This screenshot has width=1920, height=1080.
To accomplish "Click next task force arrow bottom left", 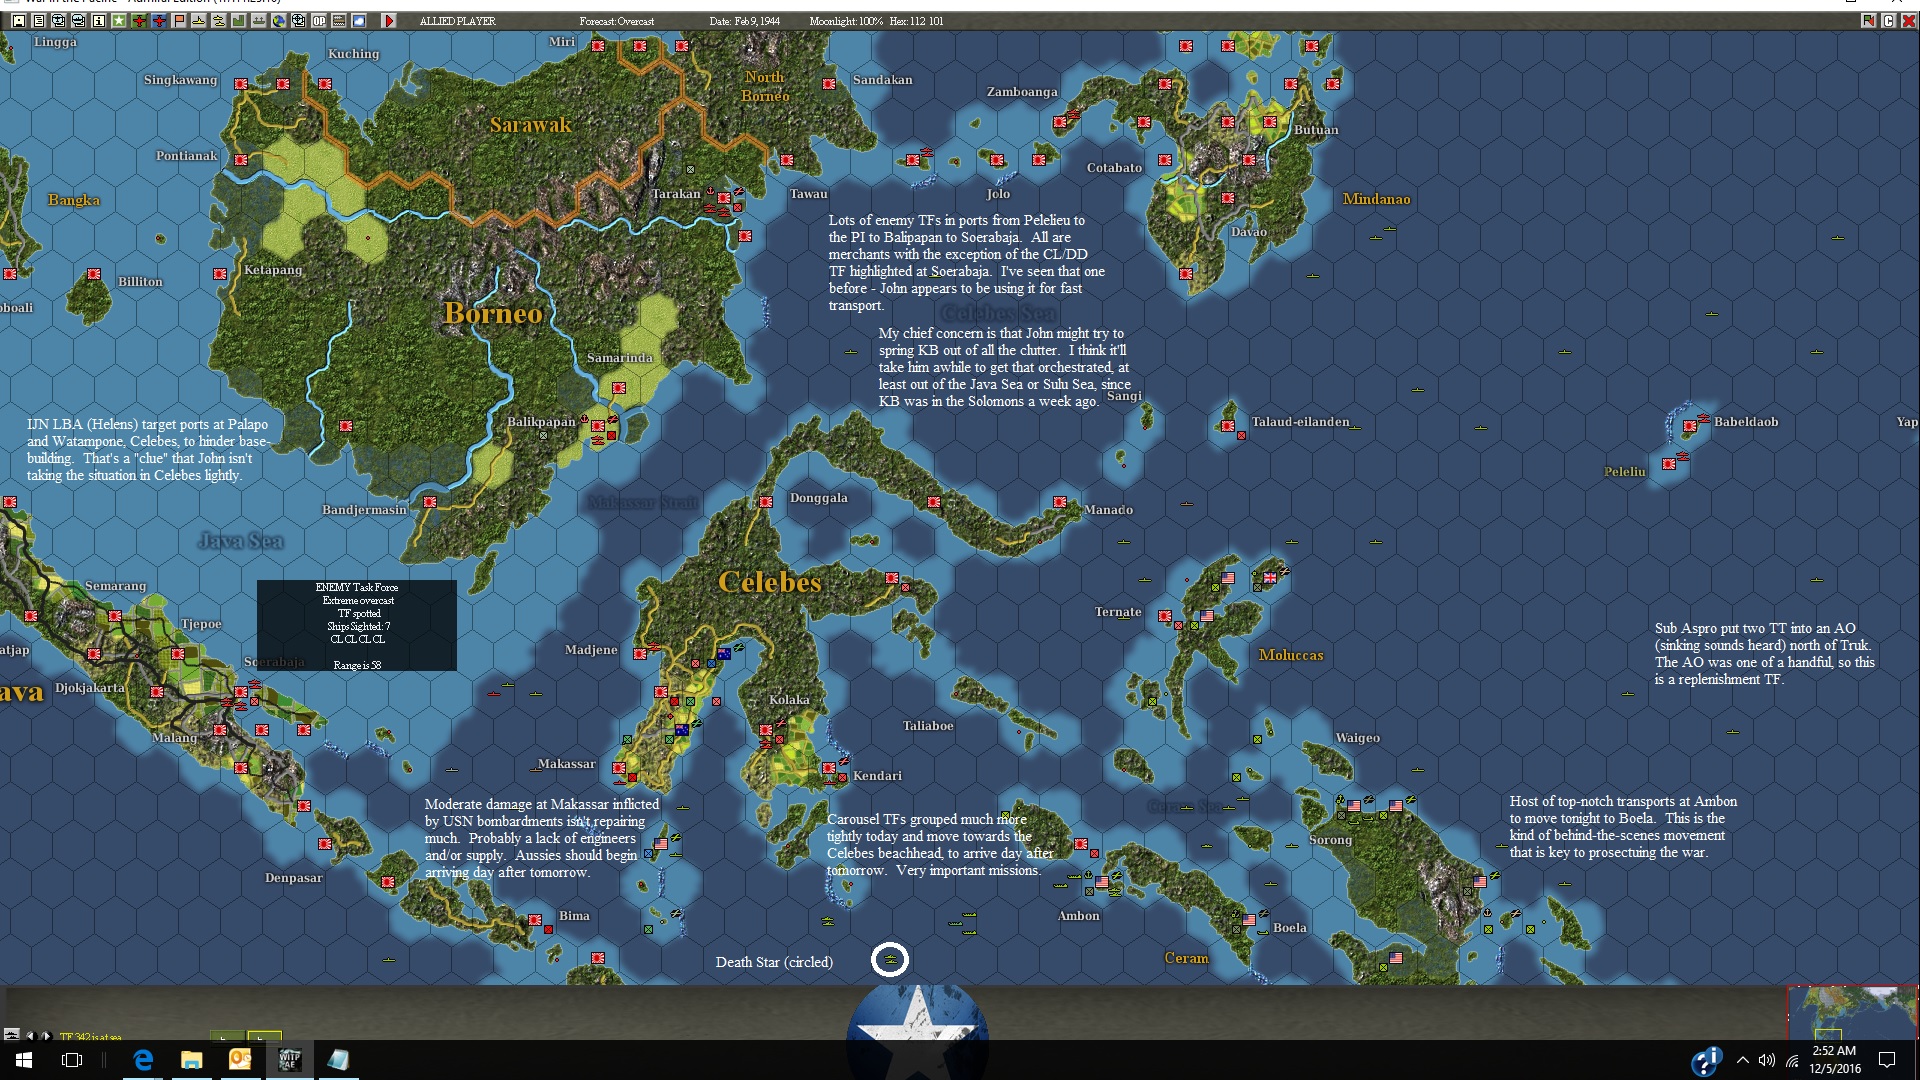I will point(46,1035).
